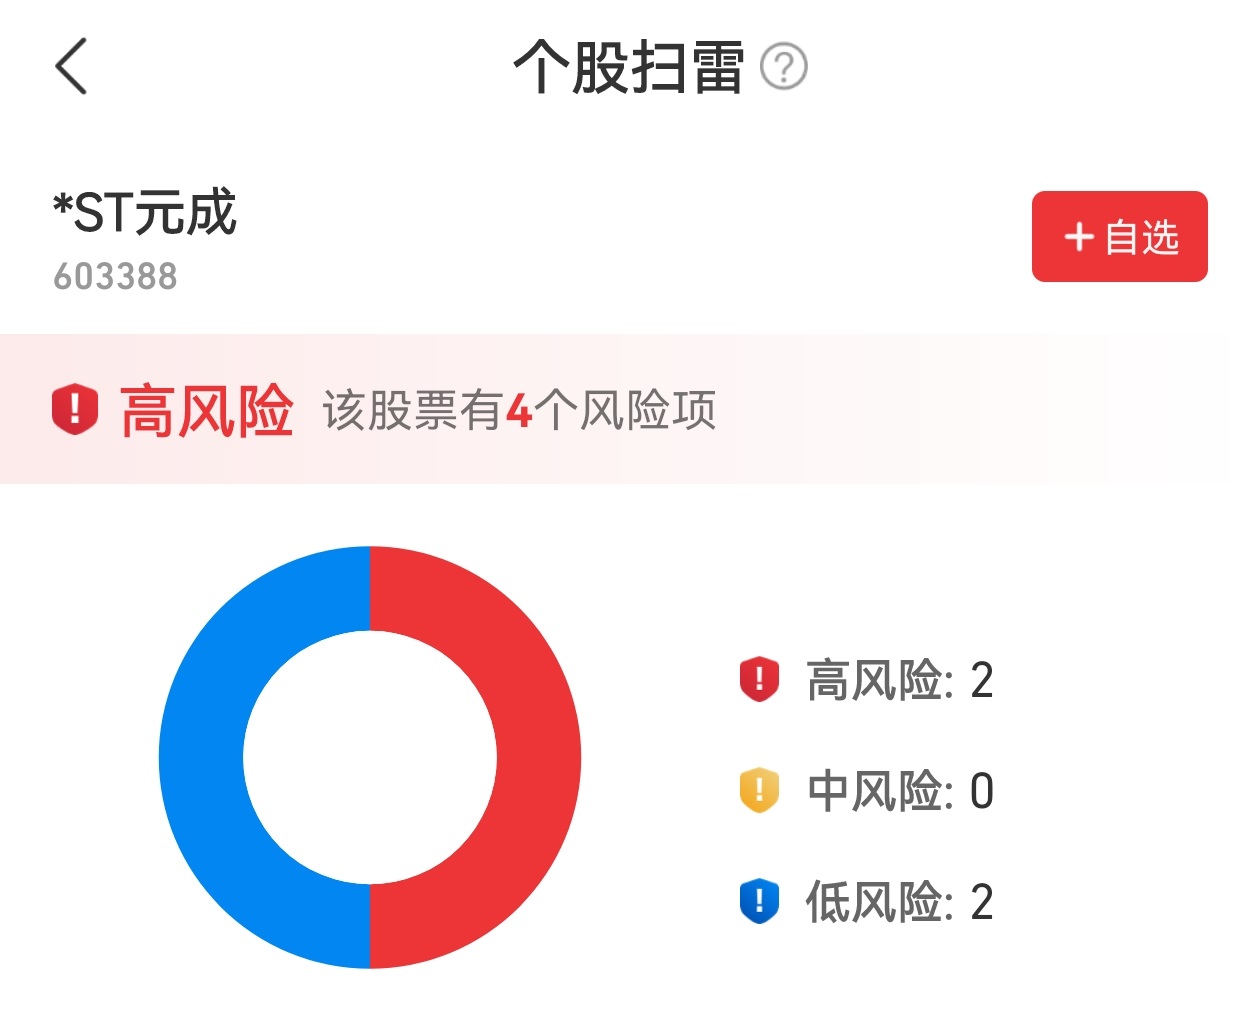
Task: Click the red shield in the 高风险 banner
Action: click(x=75, y=409)
